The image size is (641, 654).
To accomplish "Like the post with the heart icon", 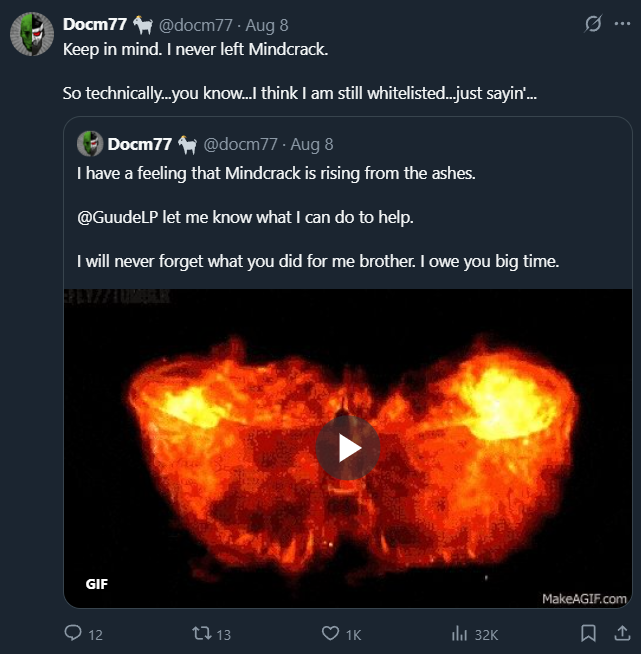I will (330, 633).
